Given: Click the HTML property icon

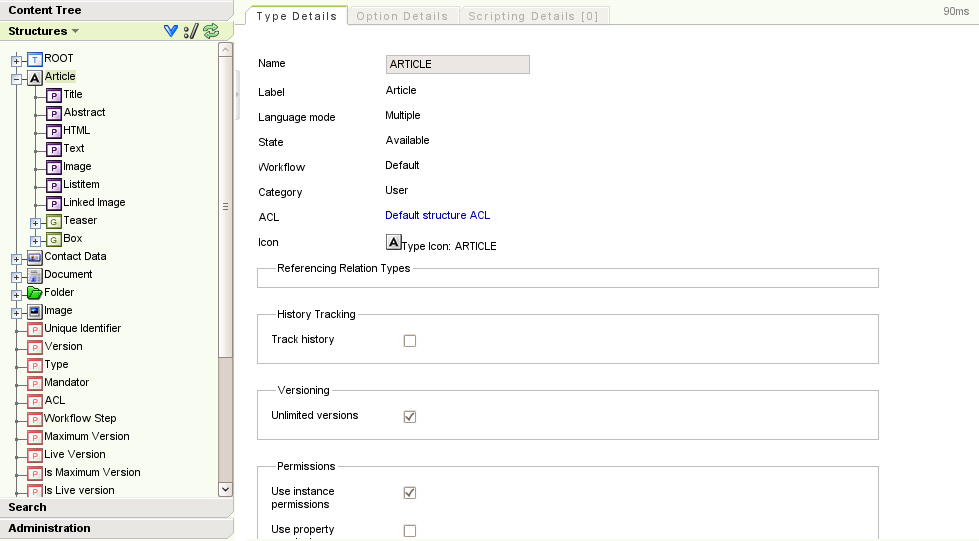Looking at the screenshot, I should click(54, 131).
